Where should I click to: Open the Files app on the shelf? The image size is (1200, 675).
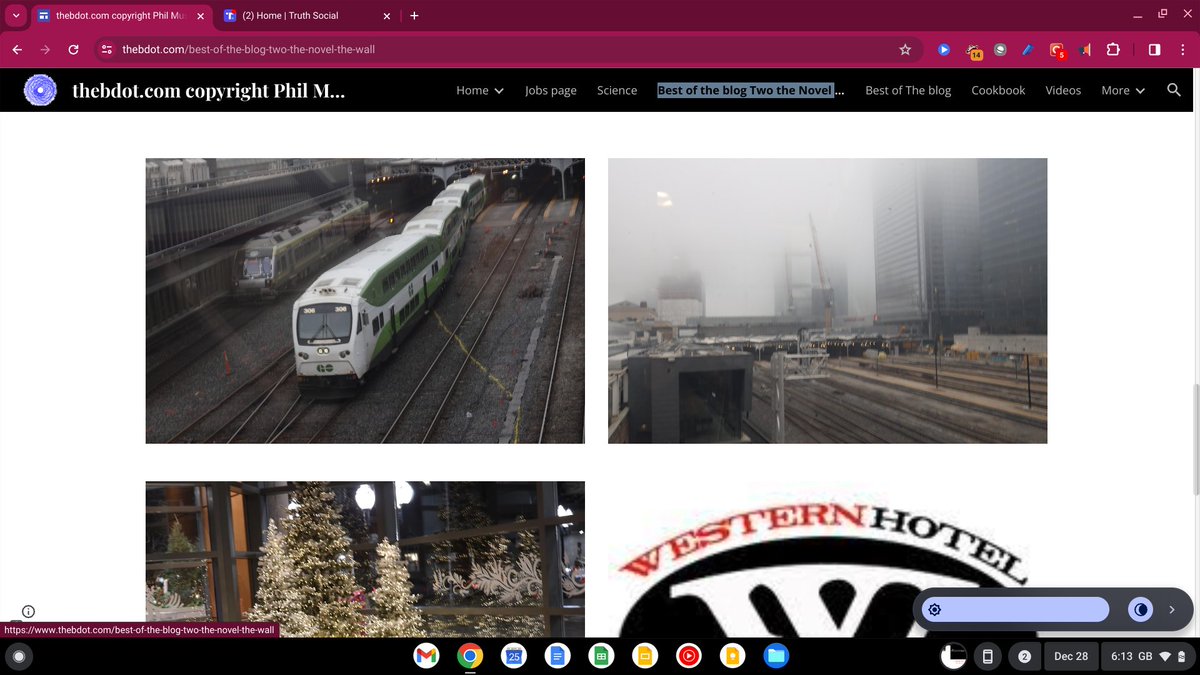click(x=777, y=656)
